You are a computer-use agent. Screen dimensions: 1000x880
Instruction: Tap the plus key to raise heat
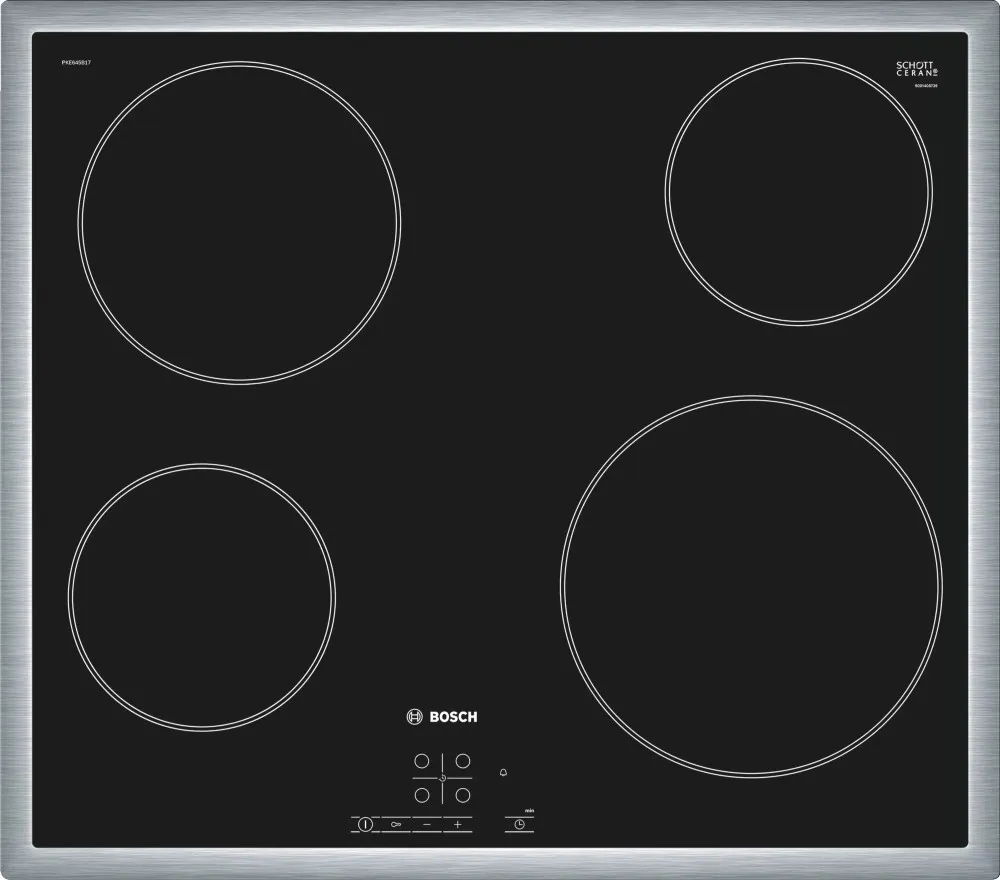(x=458, y=825)
